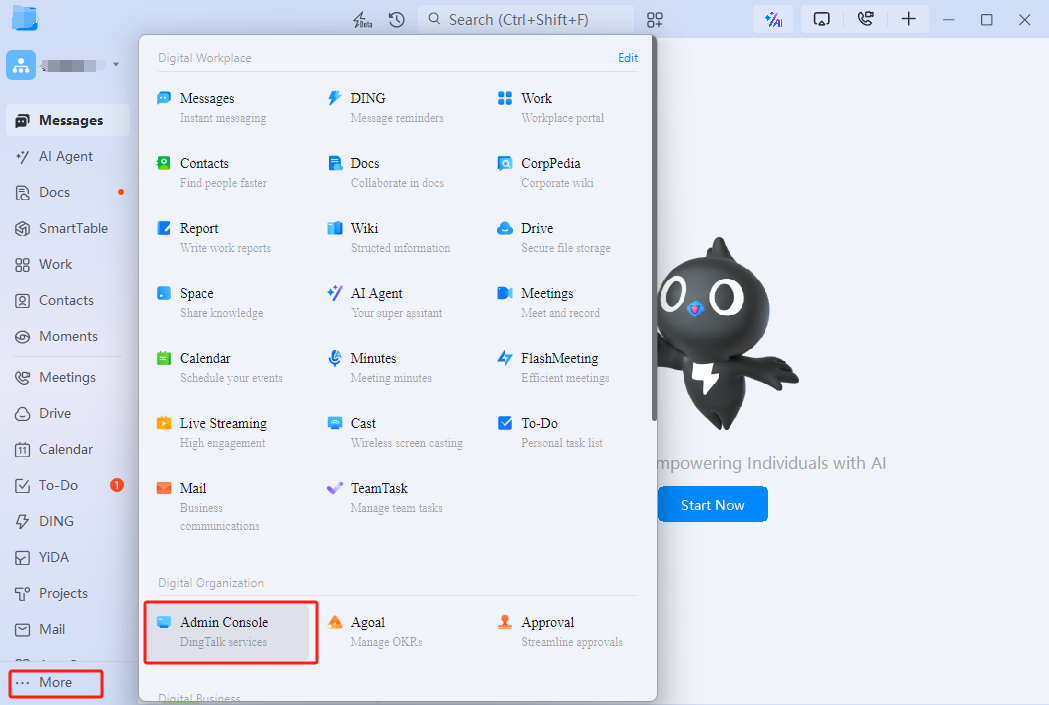
Task: Switch to SmartTable in left sidebar
Action: pos(73,228)
